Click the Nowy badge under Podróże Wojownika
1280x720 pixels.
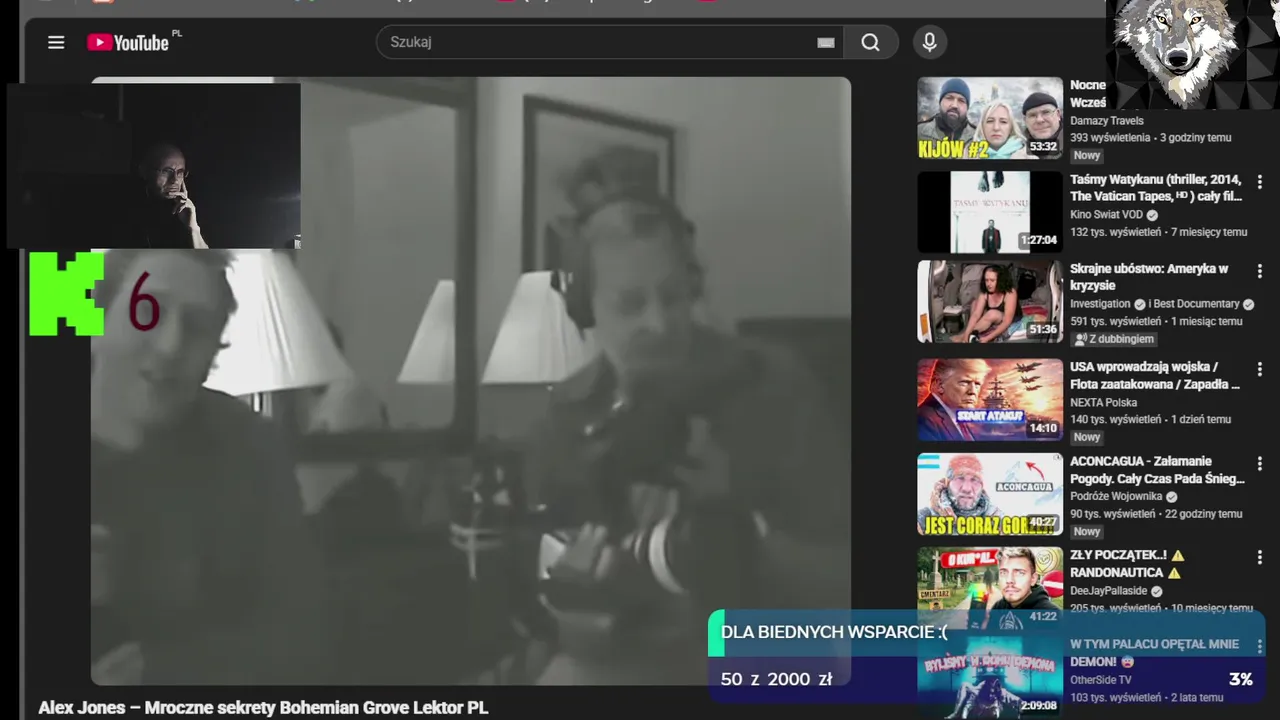pos(1087,531)
